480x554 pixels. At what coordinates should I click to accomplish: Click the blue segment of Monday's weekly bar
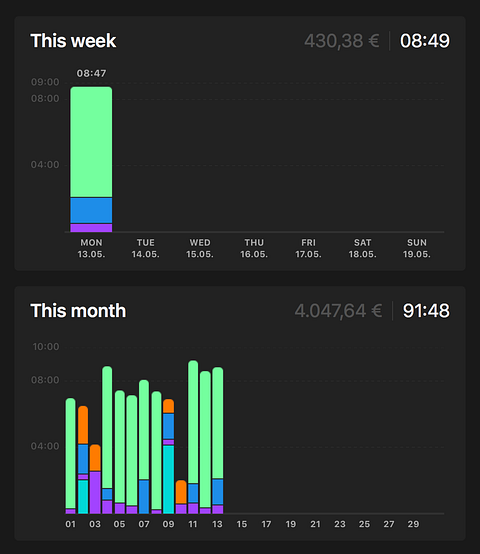[91, 211]
